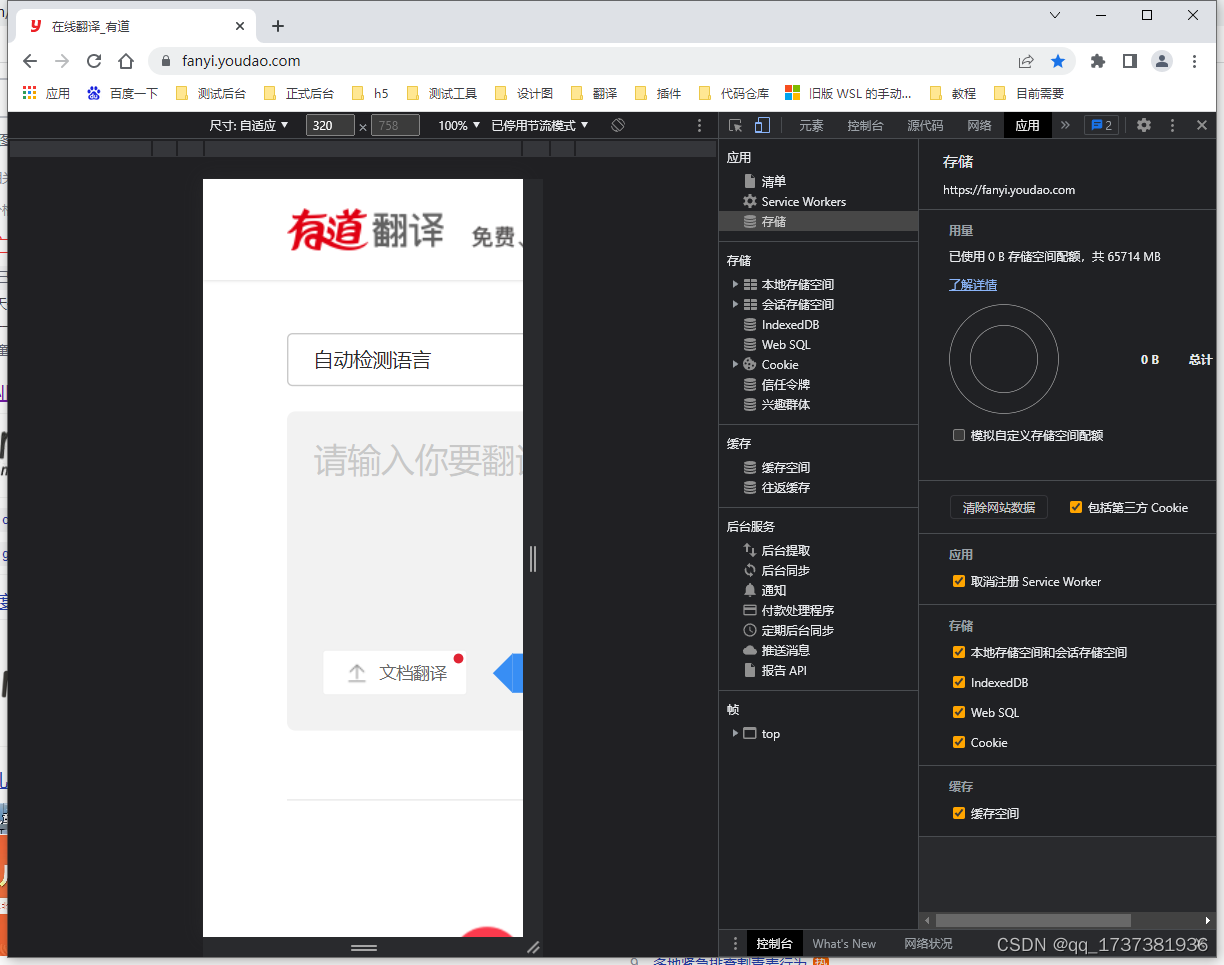Select 通知 under 后台服务
Viewport: 1224px width, 965px height.
click(775, 589)
